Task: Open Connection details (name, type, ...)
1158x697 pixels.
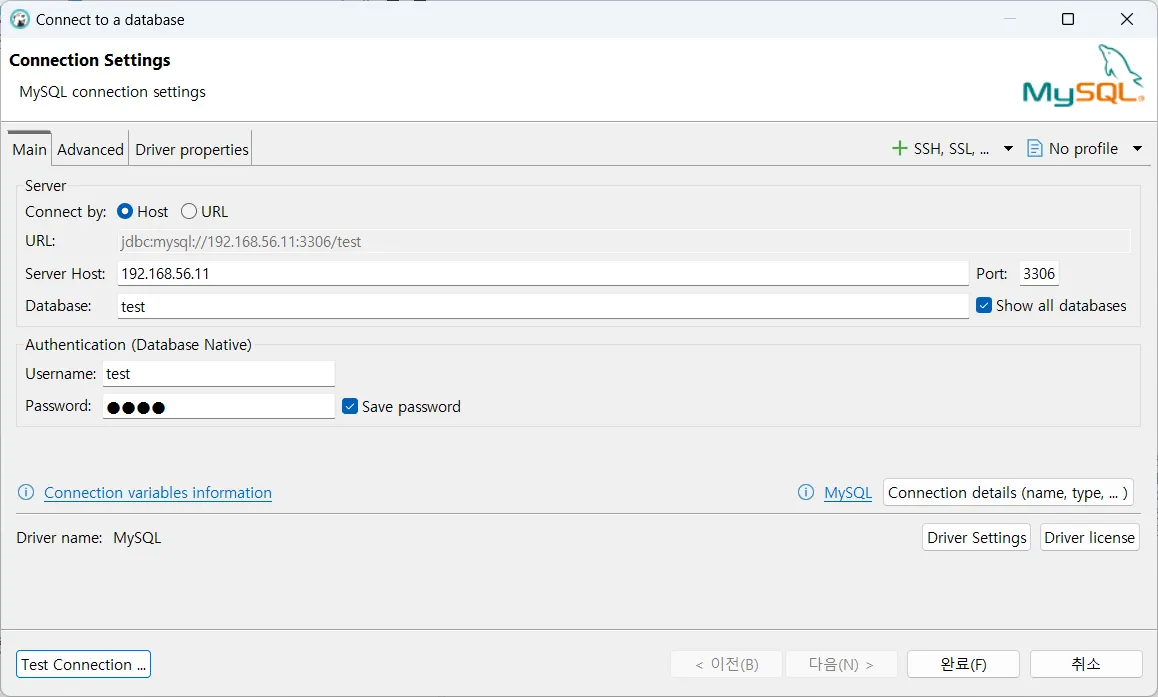Action: pos(1008,492)
